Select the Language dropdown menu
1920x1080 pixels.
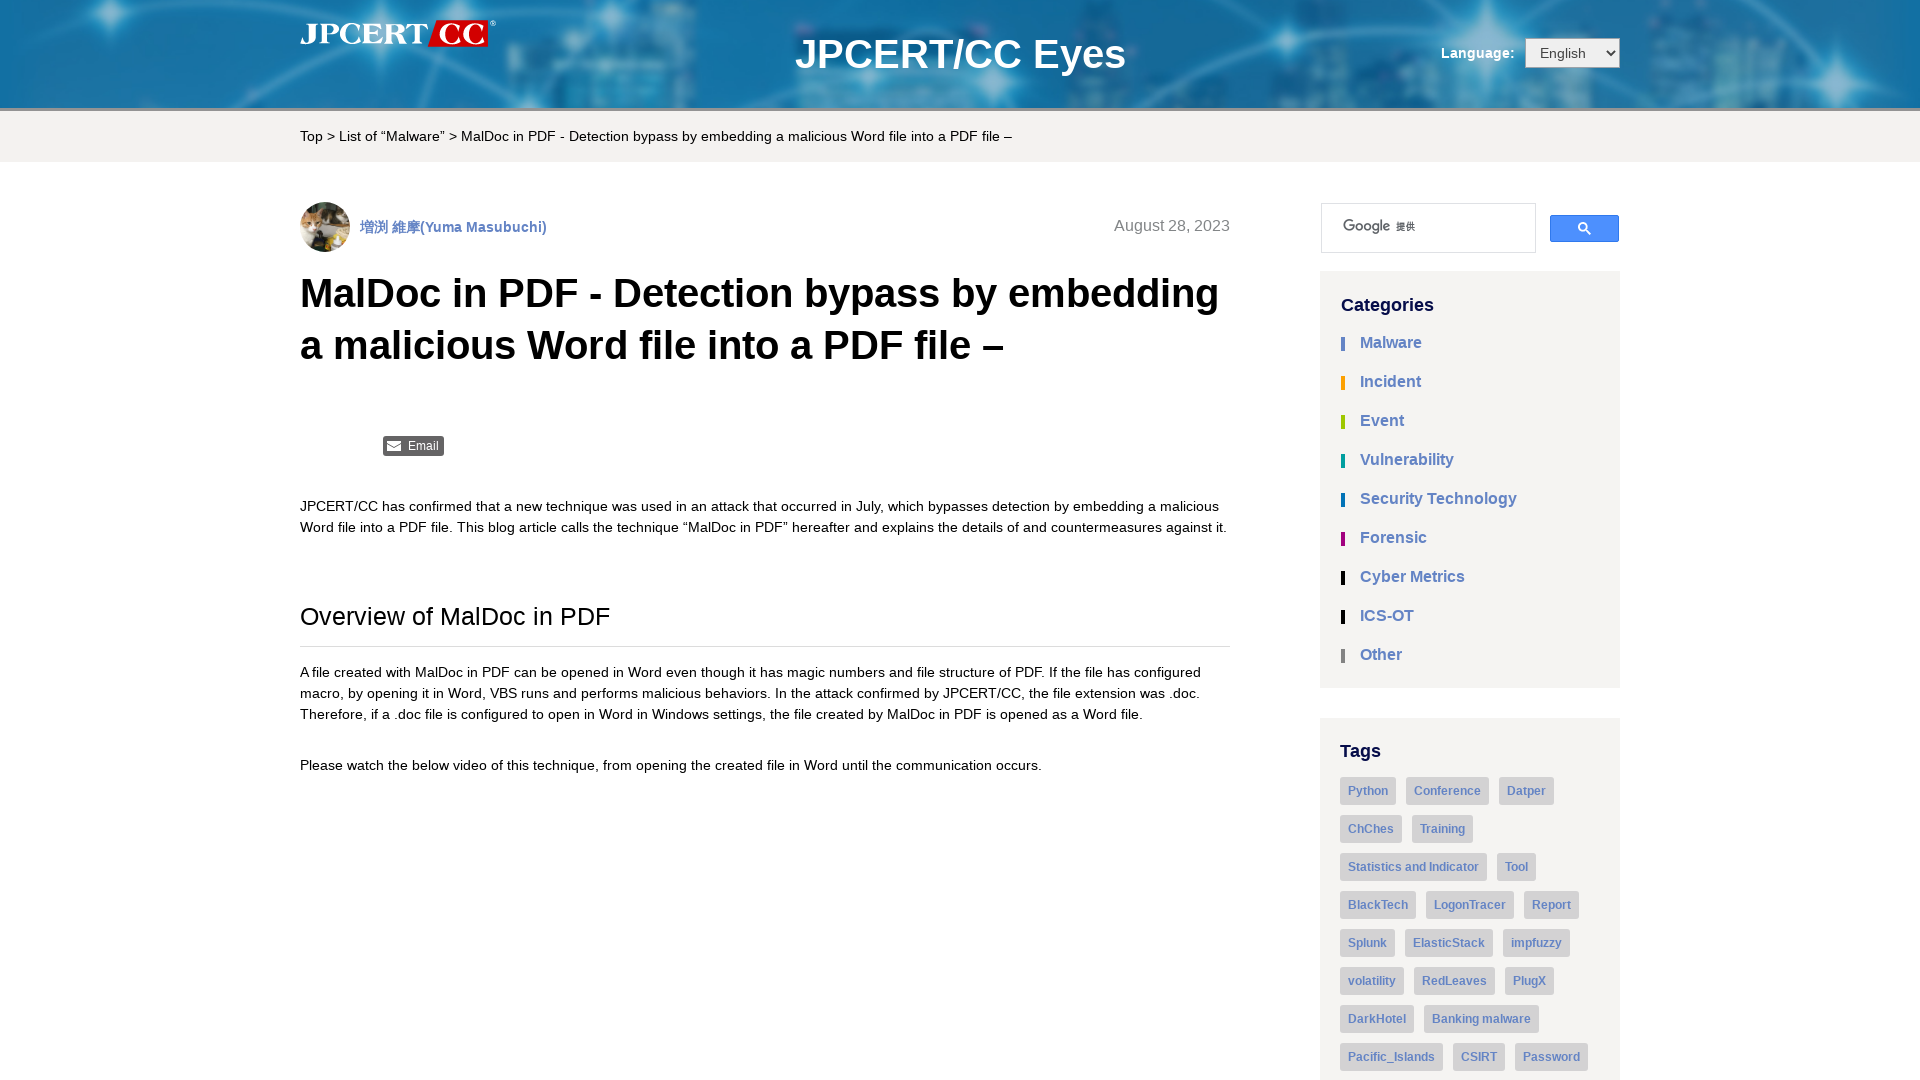click(1572, 53)
